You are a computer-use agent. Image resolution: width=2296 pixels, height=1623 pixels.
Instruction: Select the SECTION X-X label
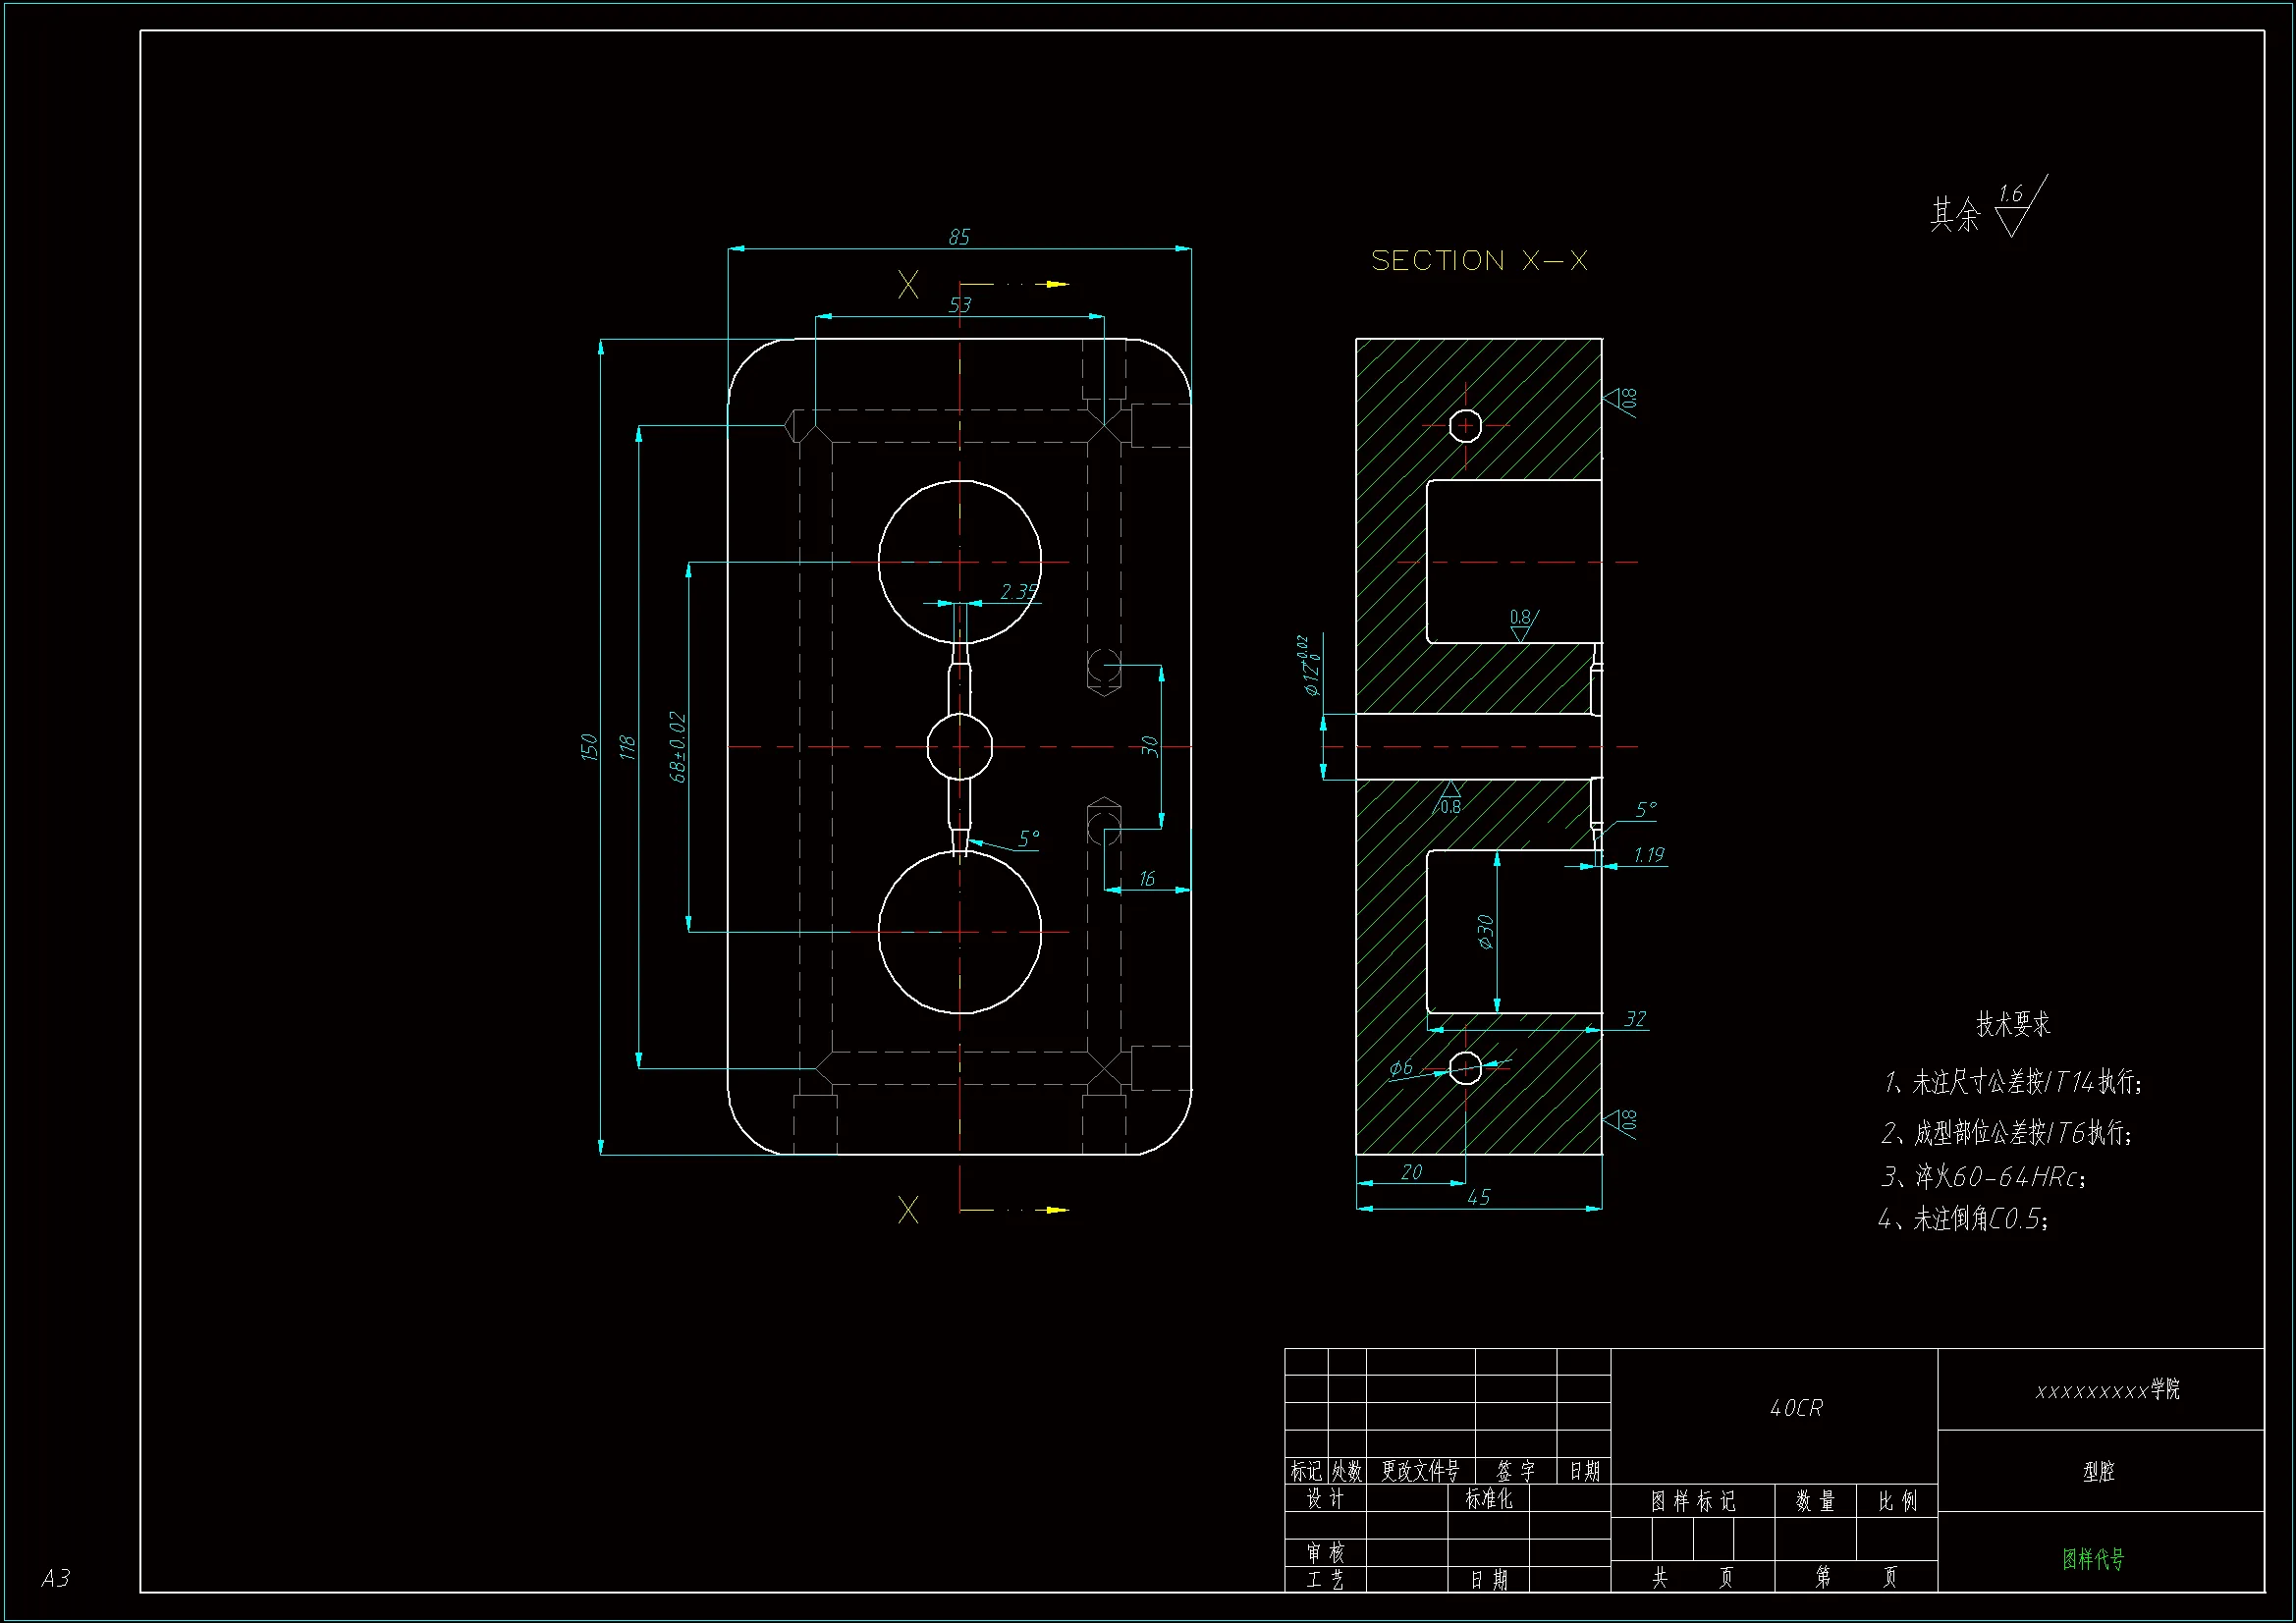pyautogui.click(x=1478, y=261)
